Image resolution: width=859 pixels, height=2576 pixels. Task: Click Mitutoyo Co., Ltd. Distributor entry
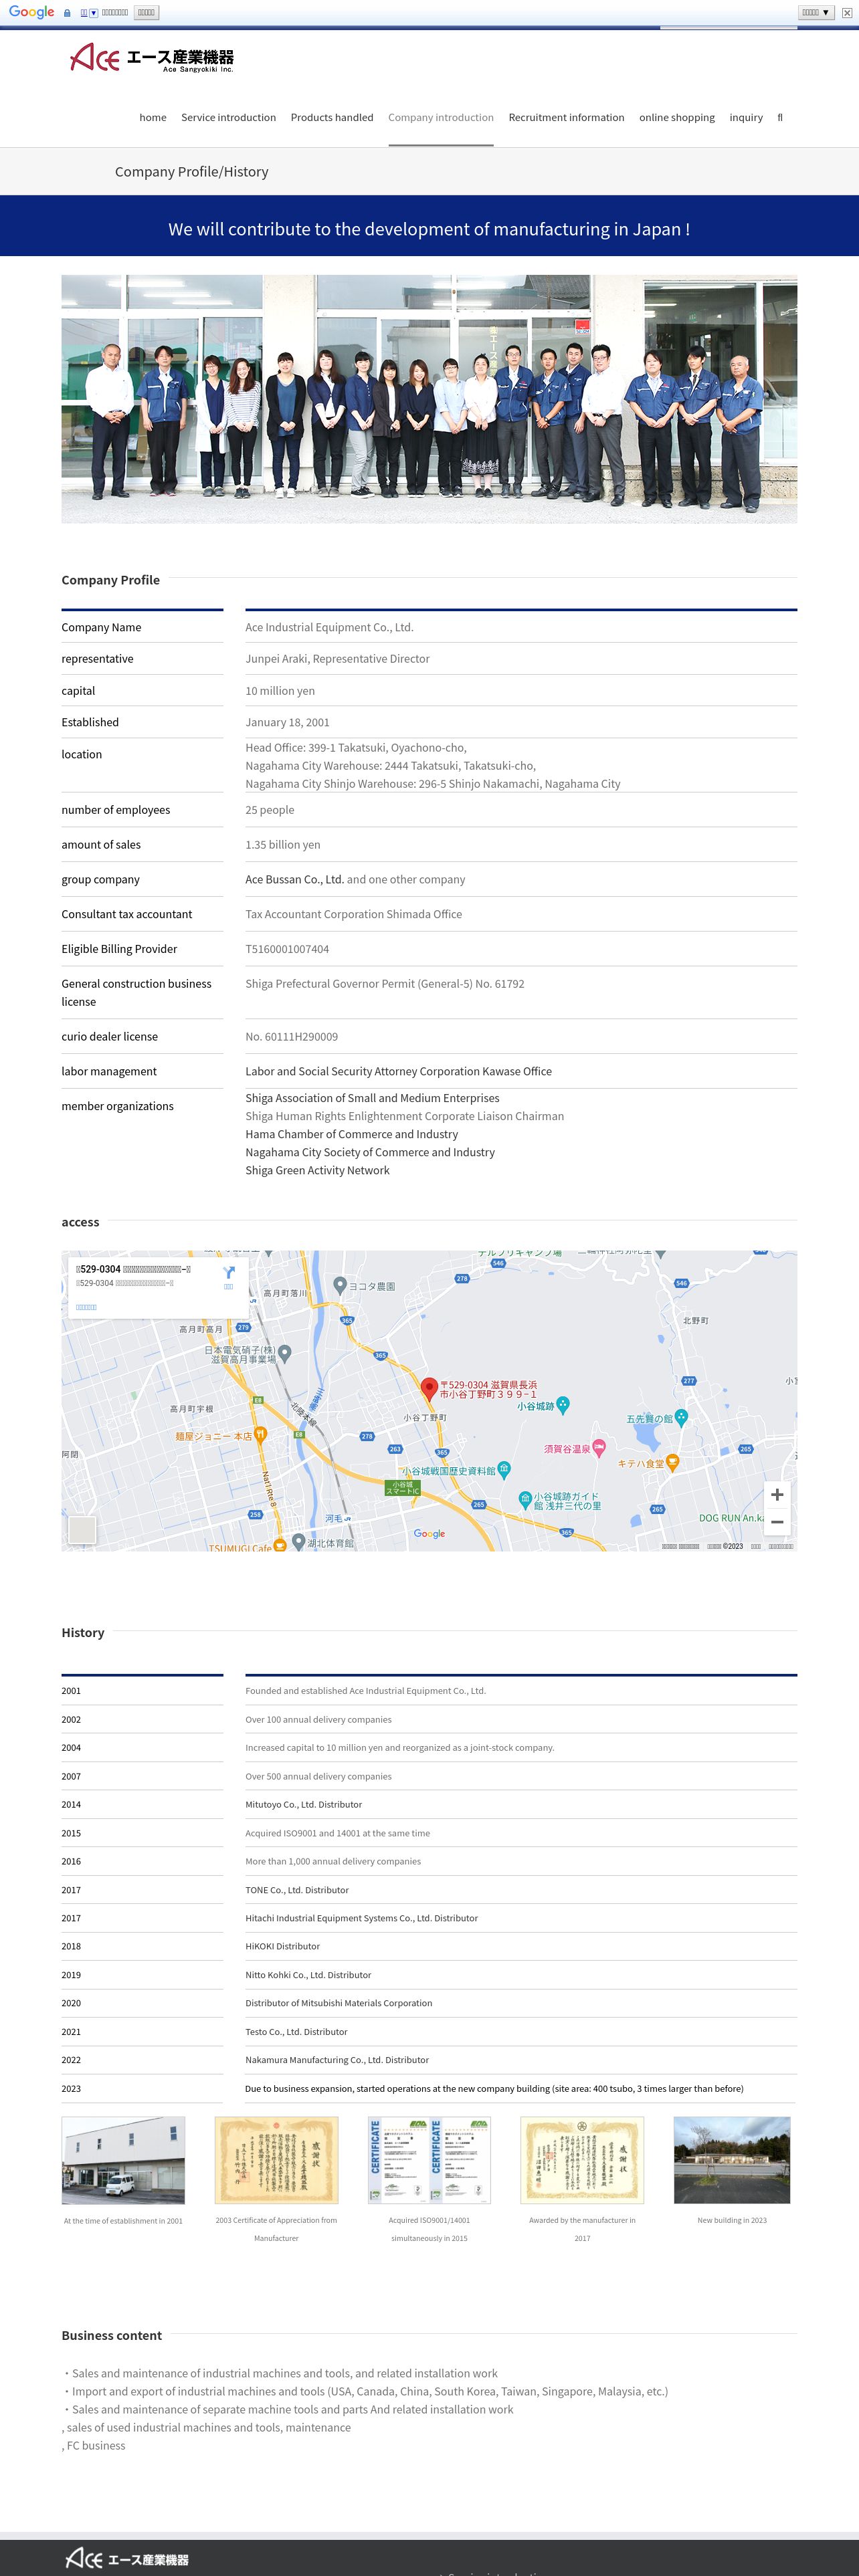304,1804
